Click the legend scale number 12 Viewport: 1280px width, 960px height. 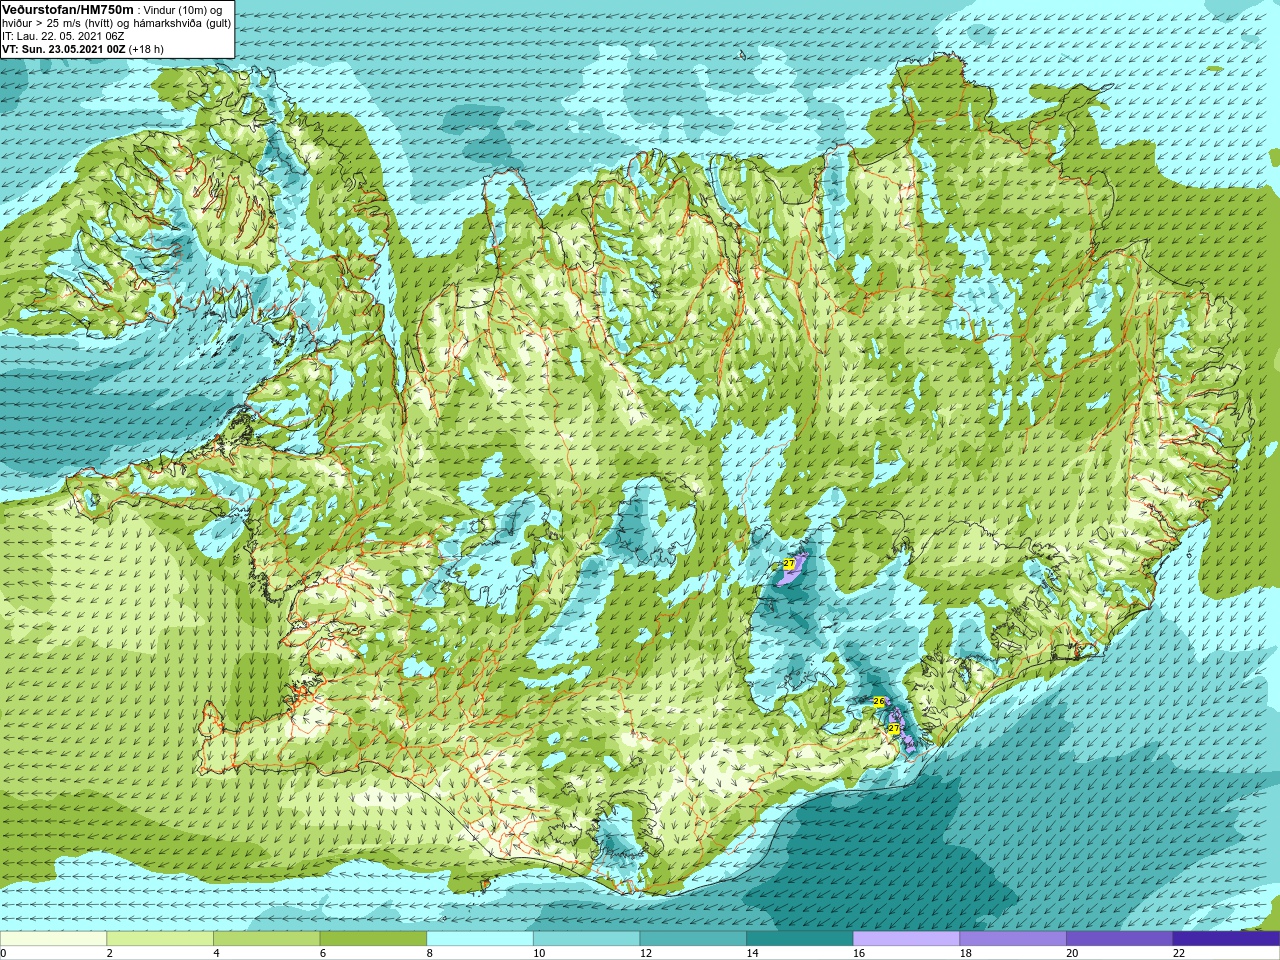(x=646, y=953)
